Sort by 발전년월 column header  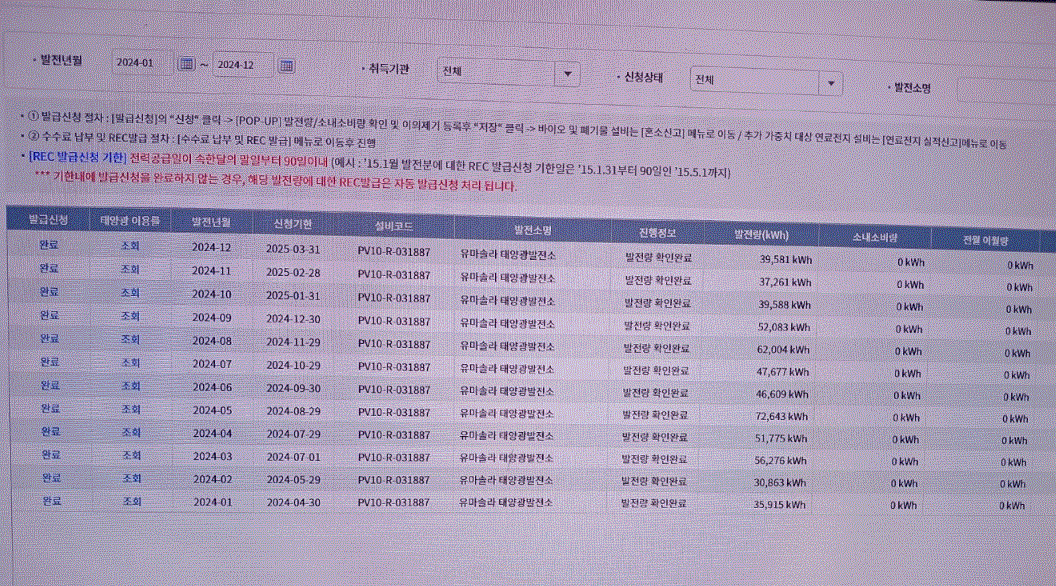point(211,222)
